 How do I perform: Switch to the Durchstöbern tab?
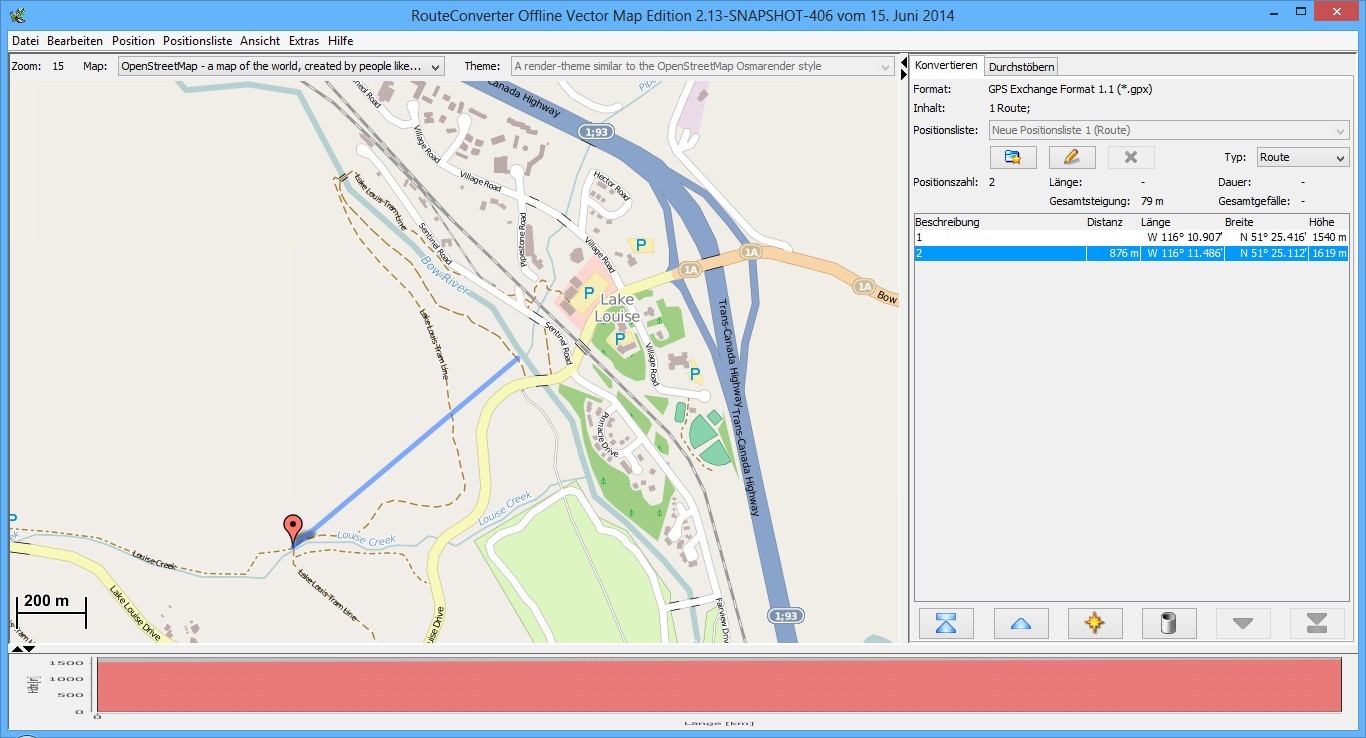pyautogui.click(x=1021, y=67)
